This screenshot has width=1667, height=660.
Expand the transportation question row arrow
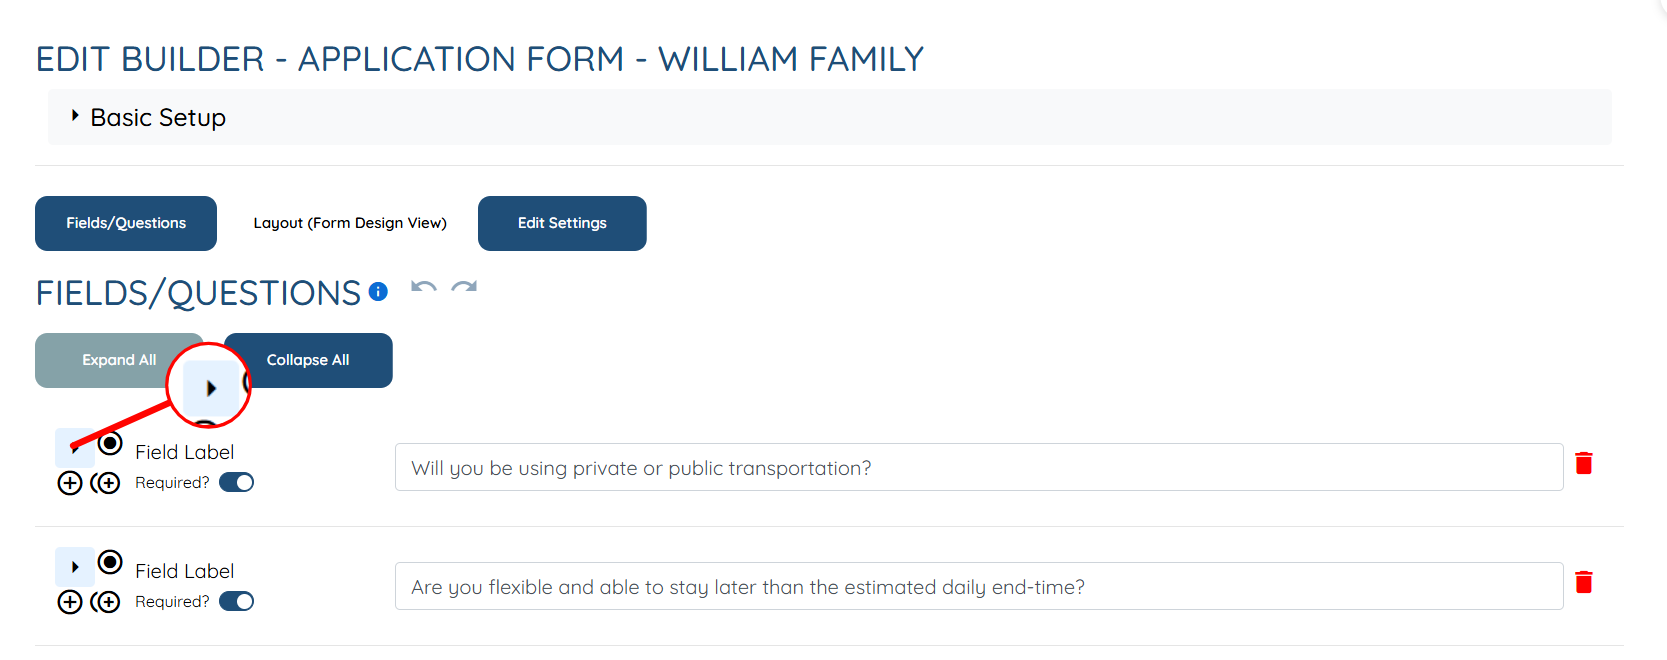[75, 448]
